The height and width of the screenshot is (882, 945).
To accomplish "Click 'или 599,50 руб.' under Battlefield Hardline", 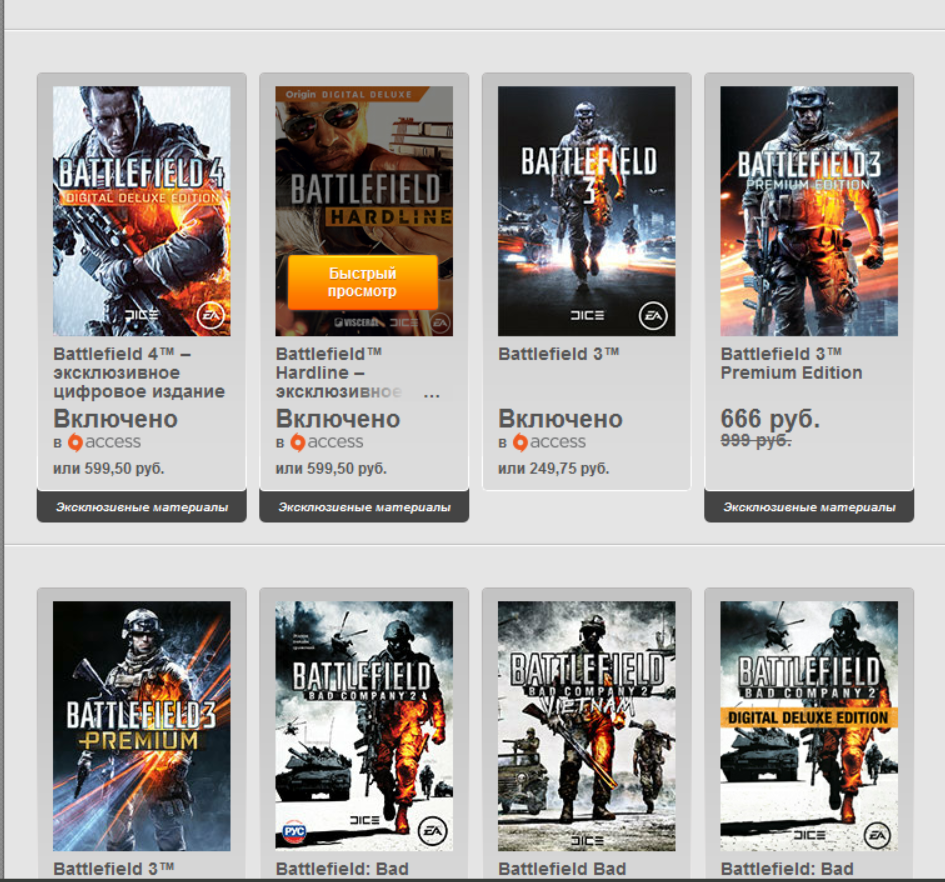I will tap(331, 468).
